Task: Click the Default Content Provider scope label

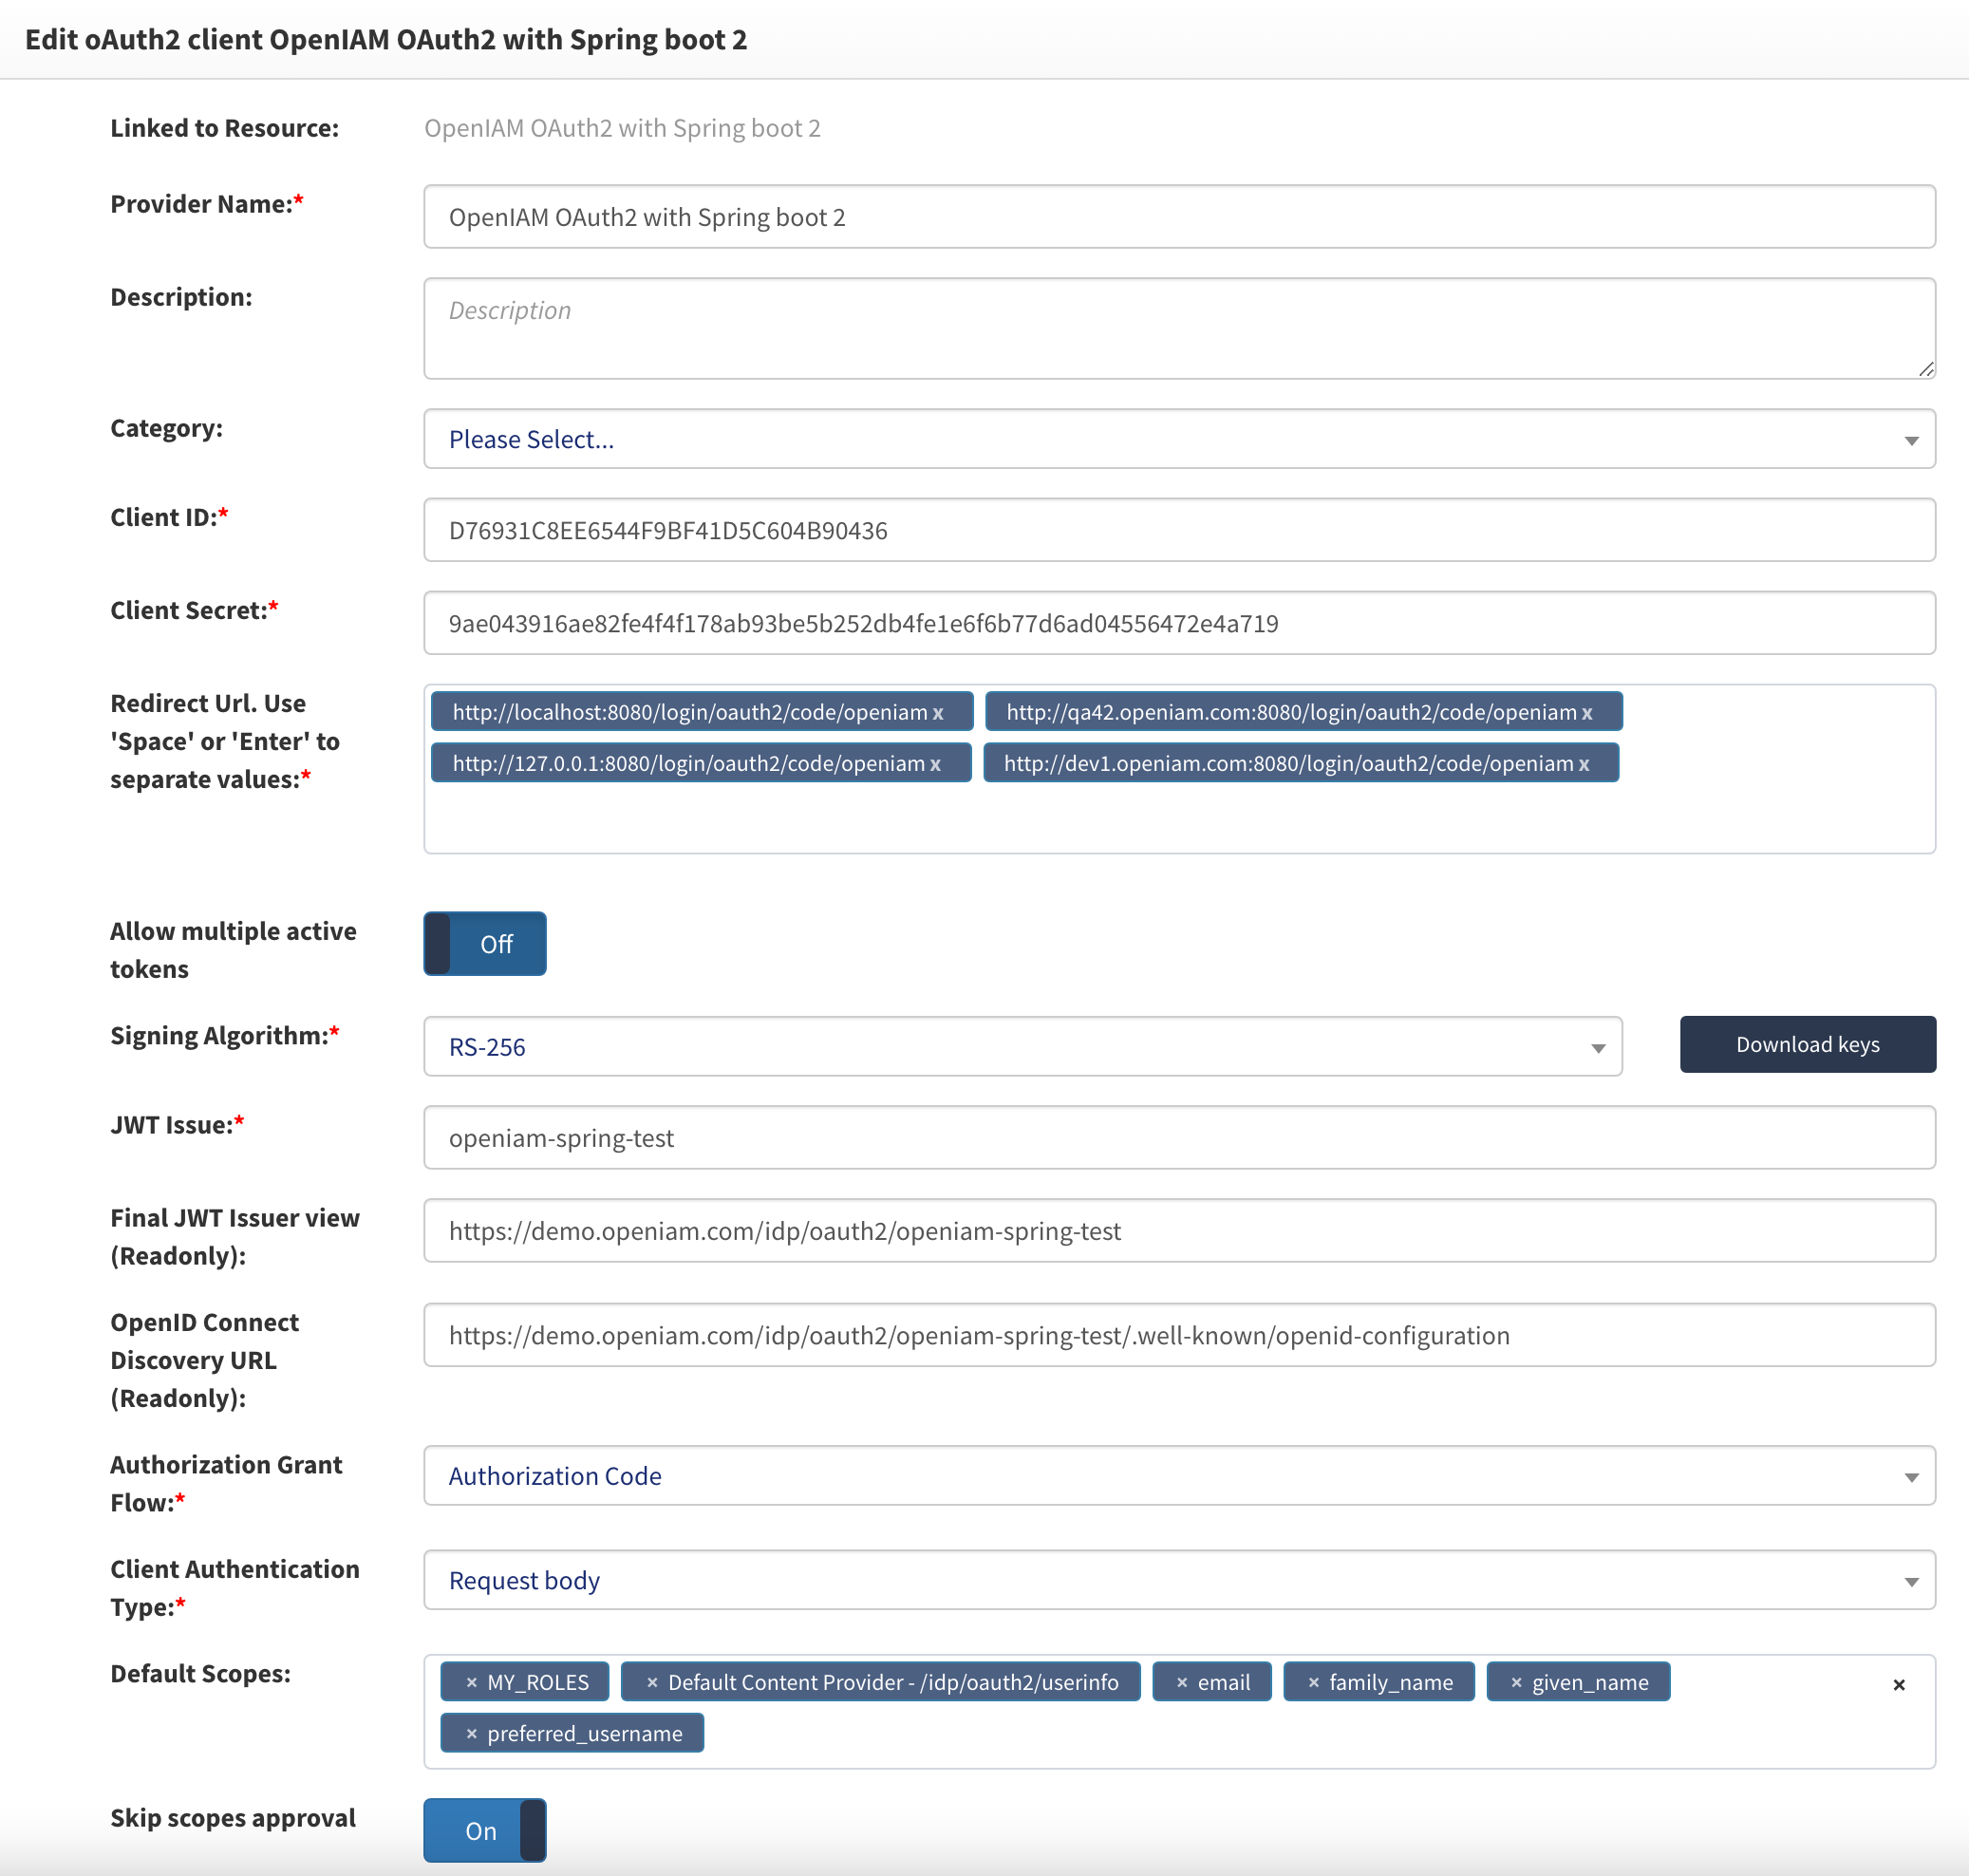Action: point(893,1683)
